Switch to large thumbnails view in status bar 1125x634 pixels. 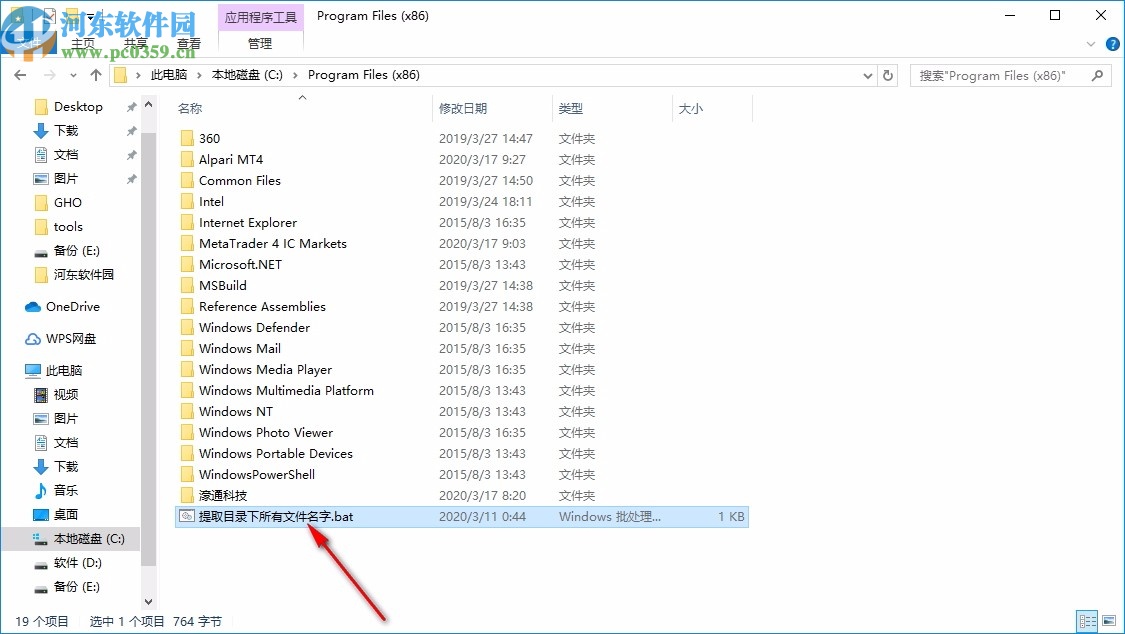(x=1108, y=621)
